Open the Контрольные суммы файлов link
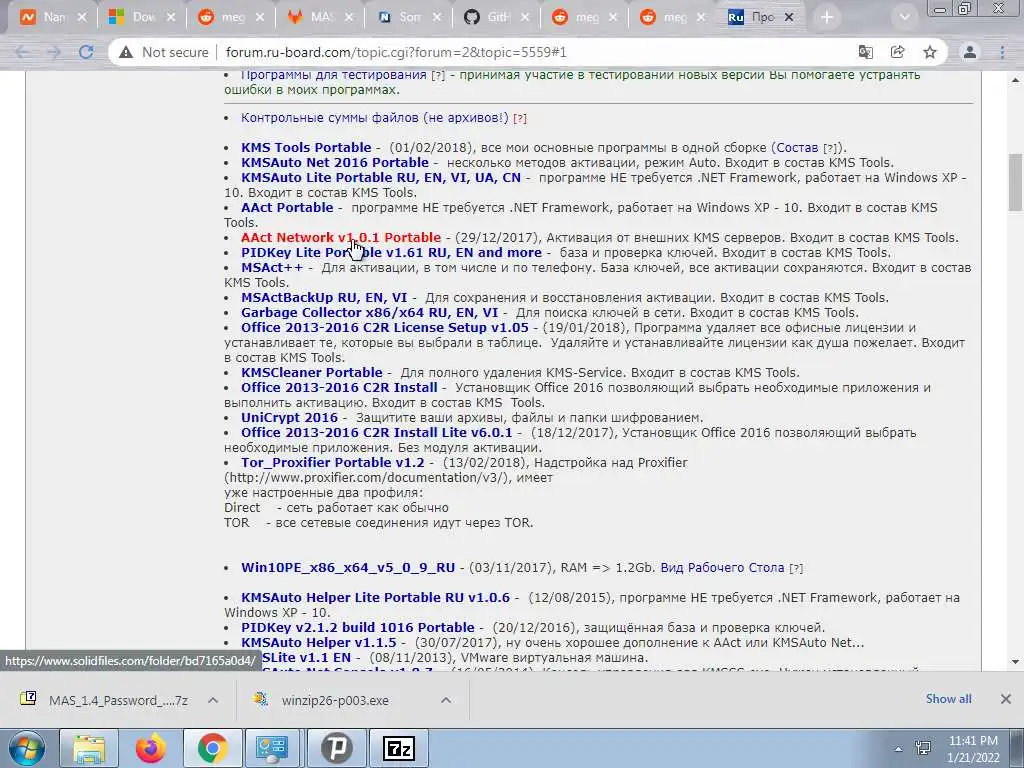This screenshot has width=1024, height=768. click(374, 118)
